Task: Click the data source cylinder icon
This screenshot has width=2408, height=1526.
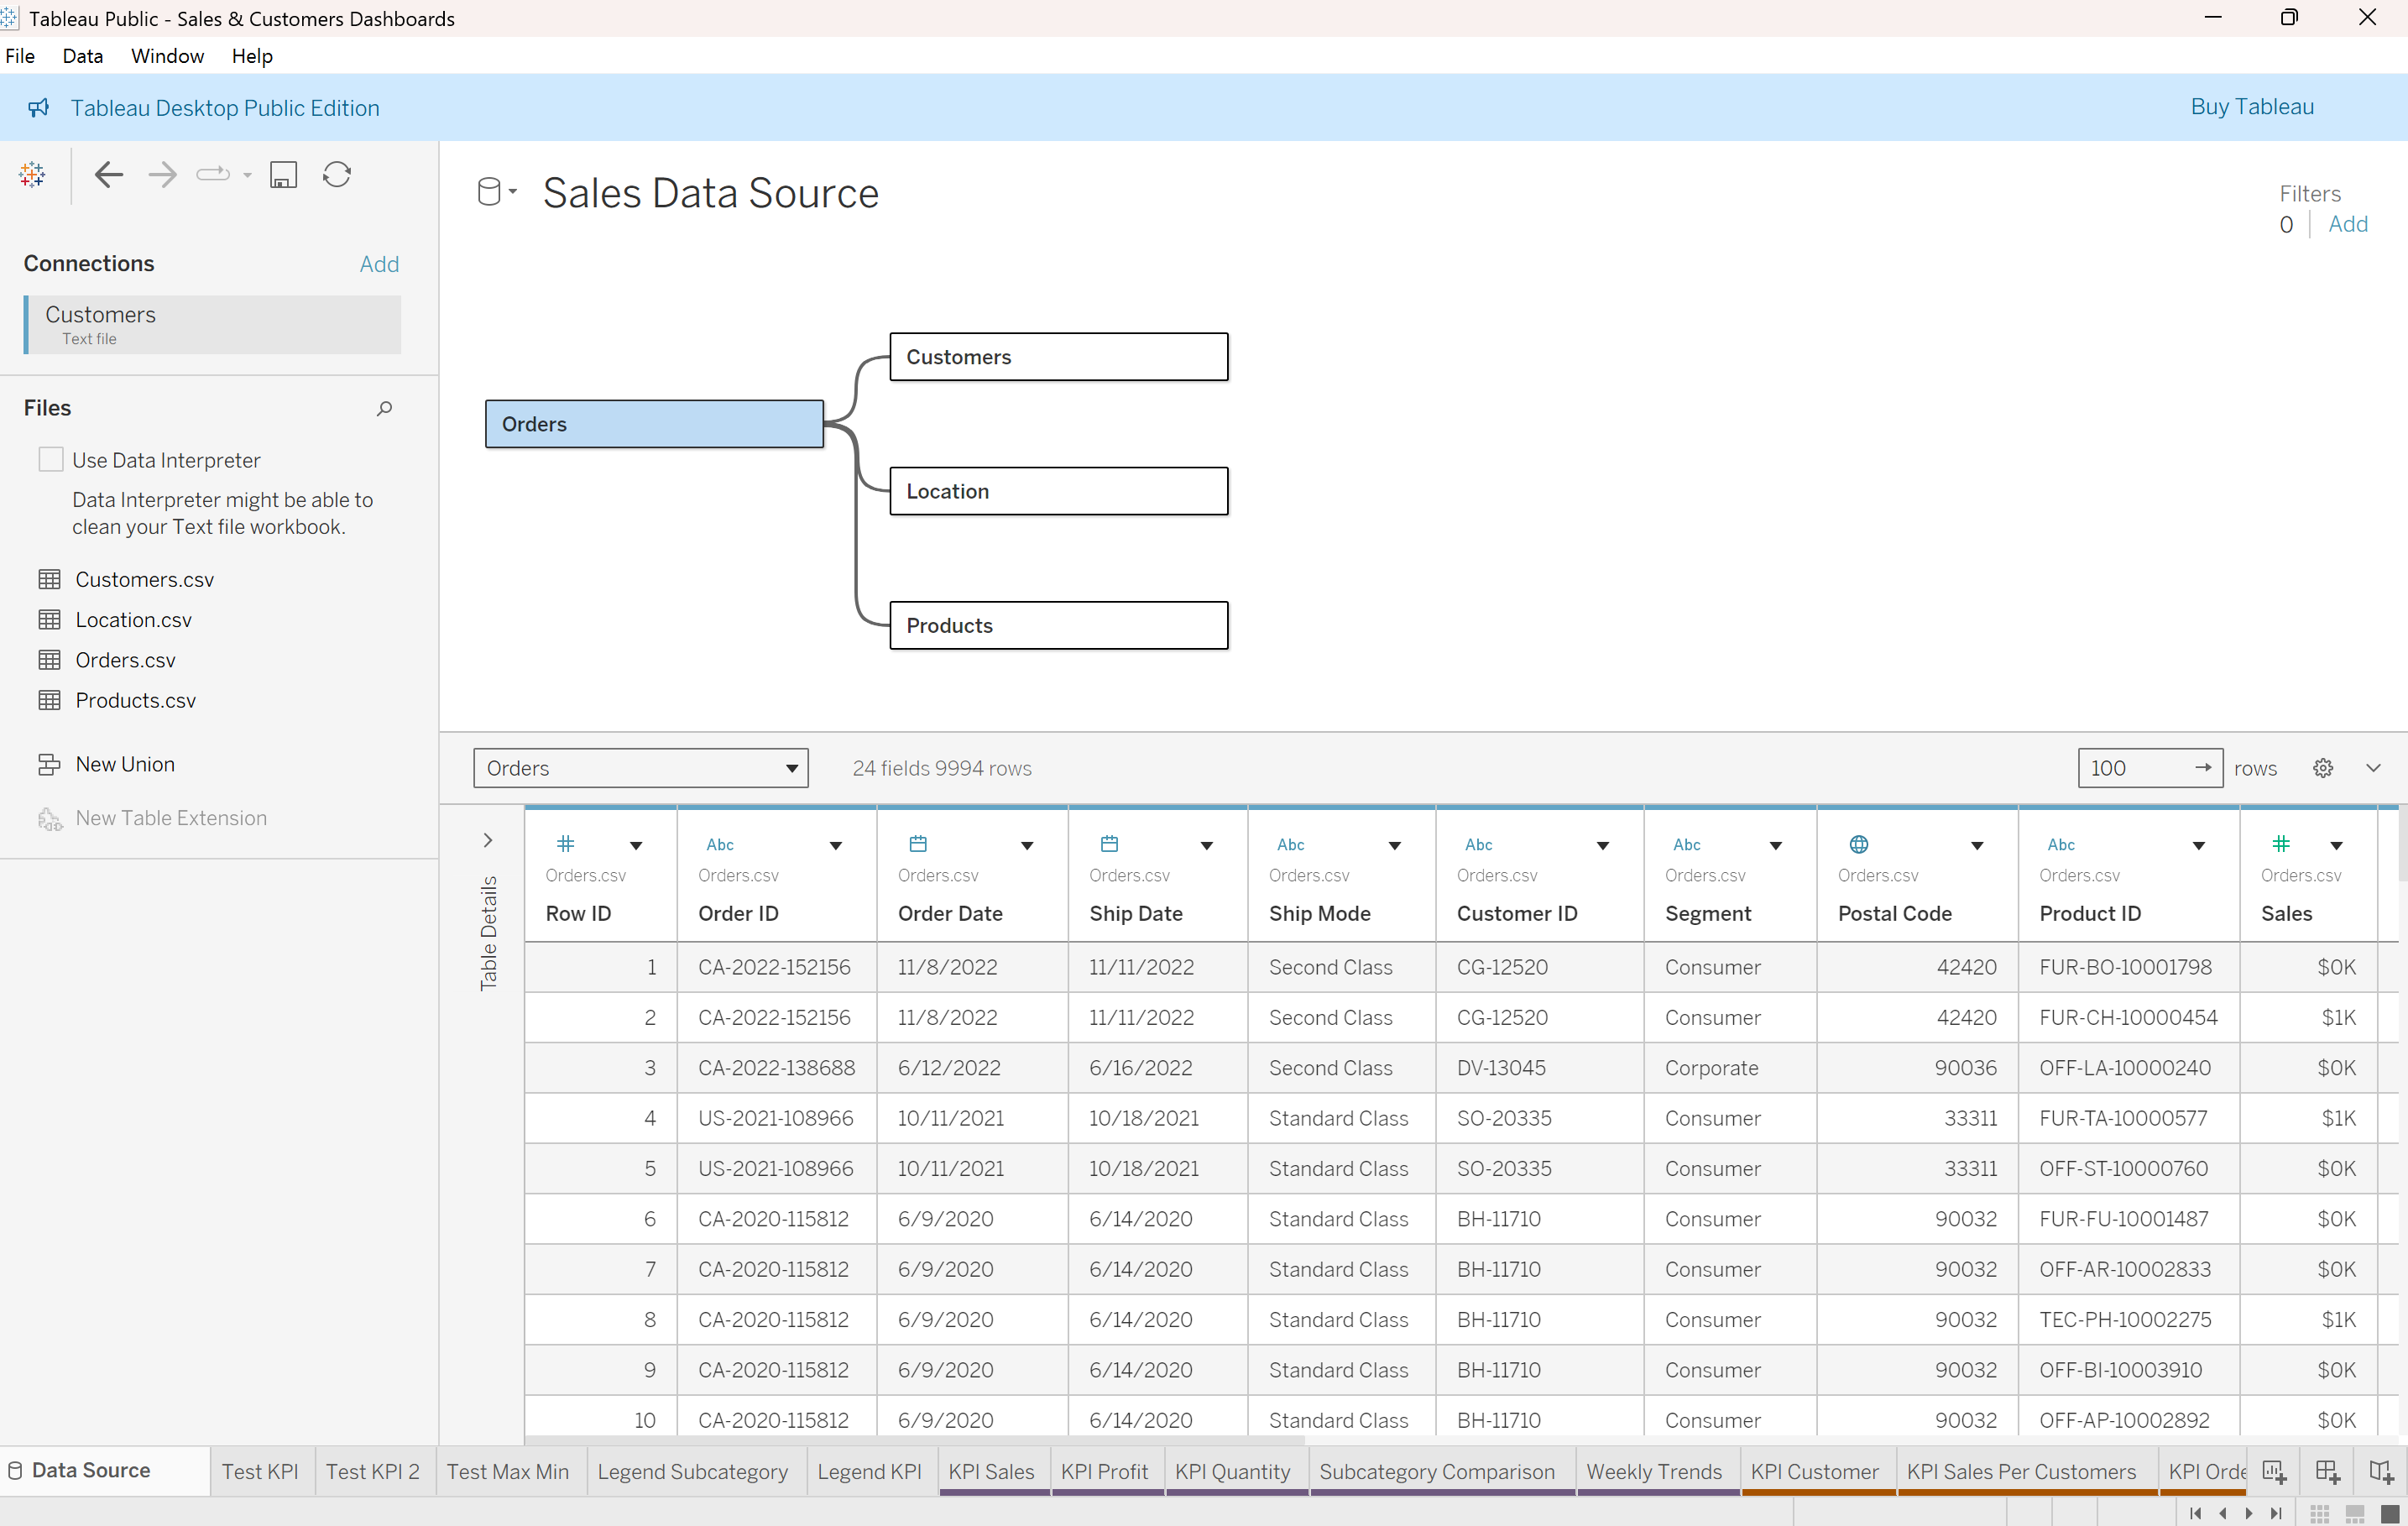Action: [x=489, y=191]
